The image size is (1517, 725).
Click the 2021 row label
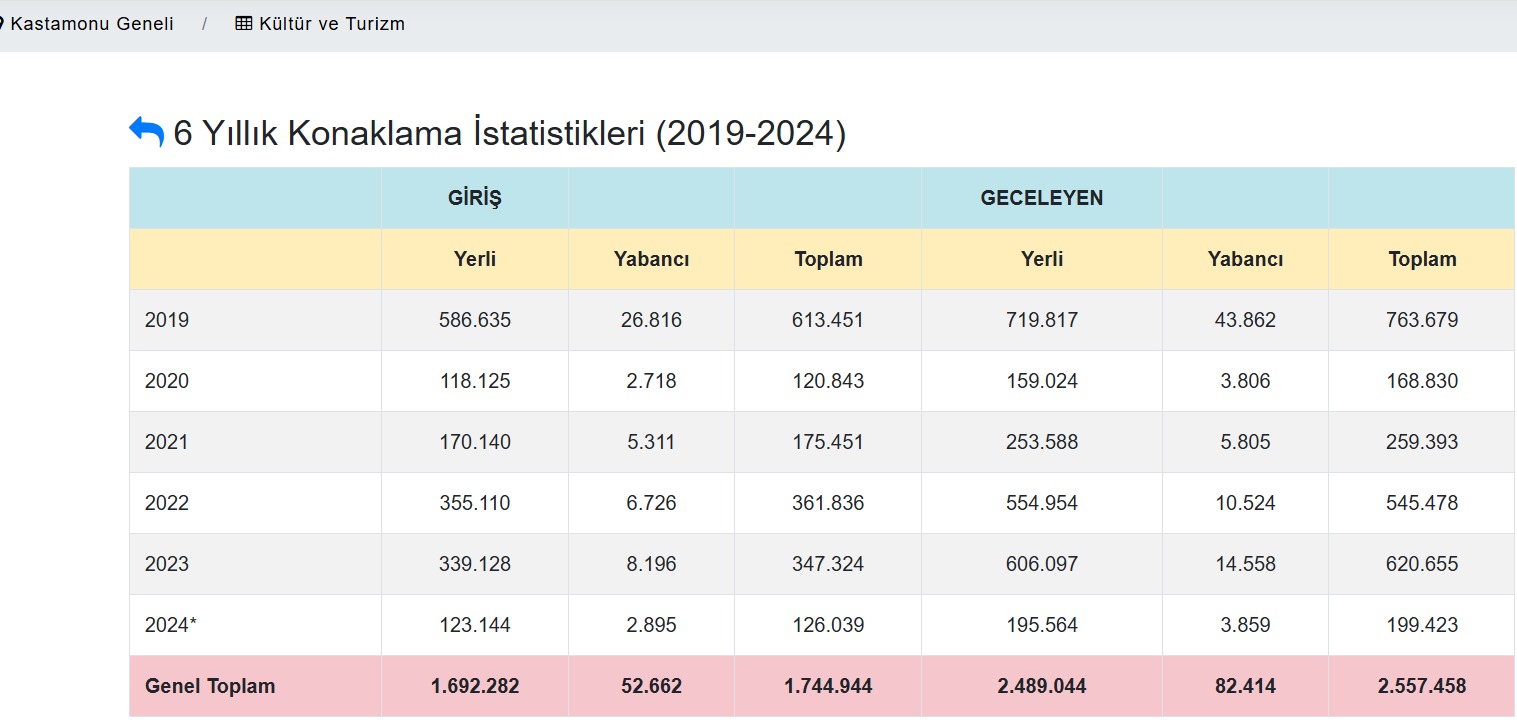click(167, 442)
